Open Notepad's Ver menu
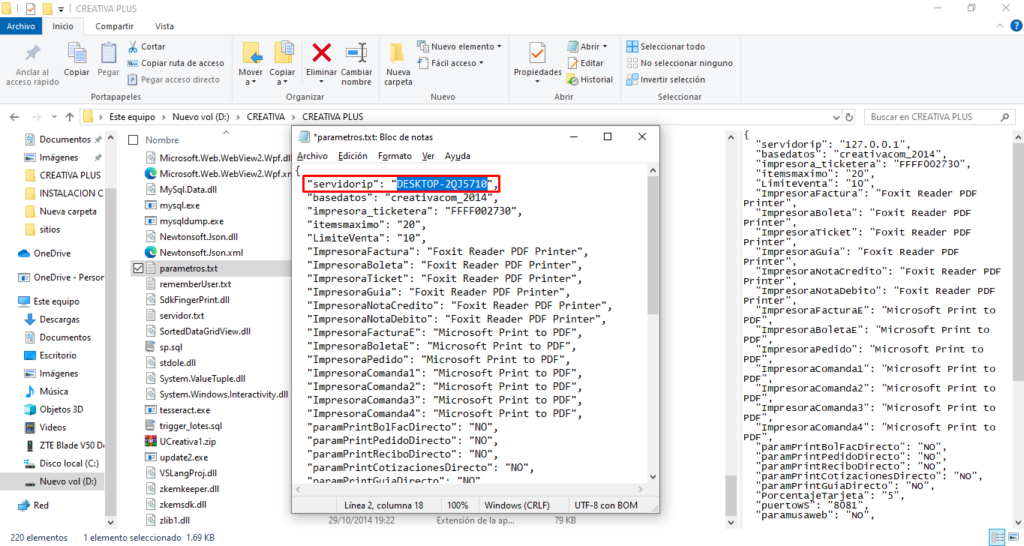The image size is (1024, 546). click(x=428, y=156)
